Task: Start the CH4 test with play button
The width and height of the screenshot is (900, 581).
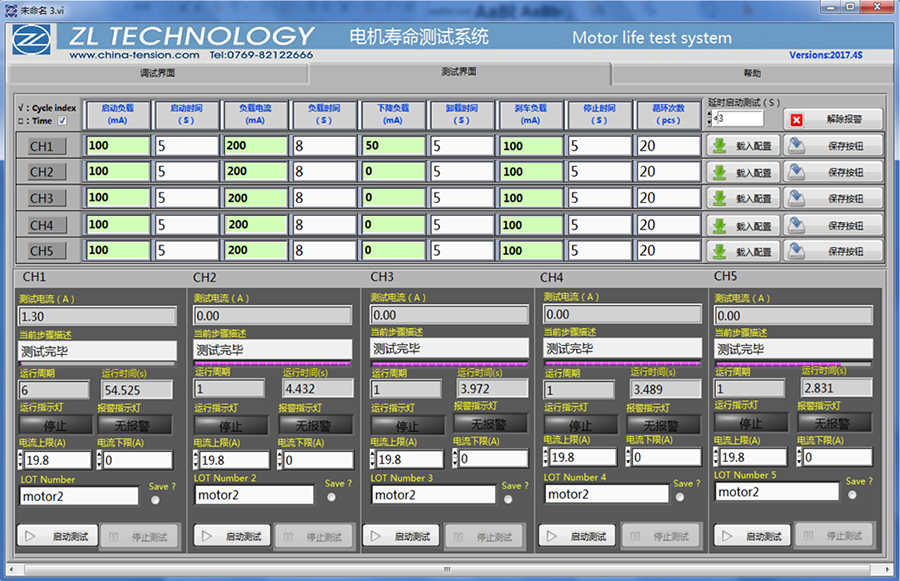Action: (577, 536)
